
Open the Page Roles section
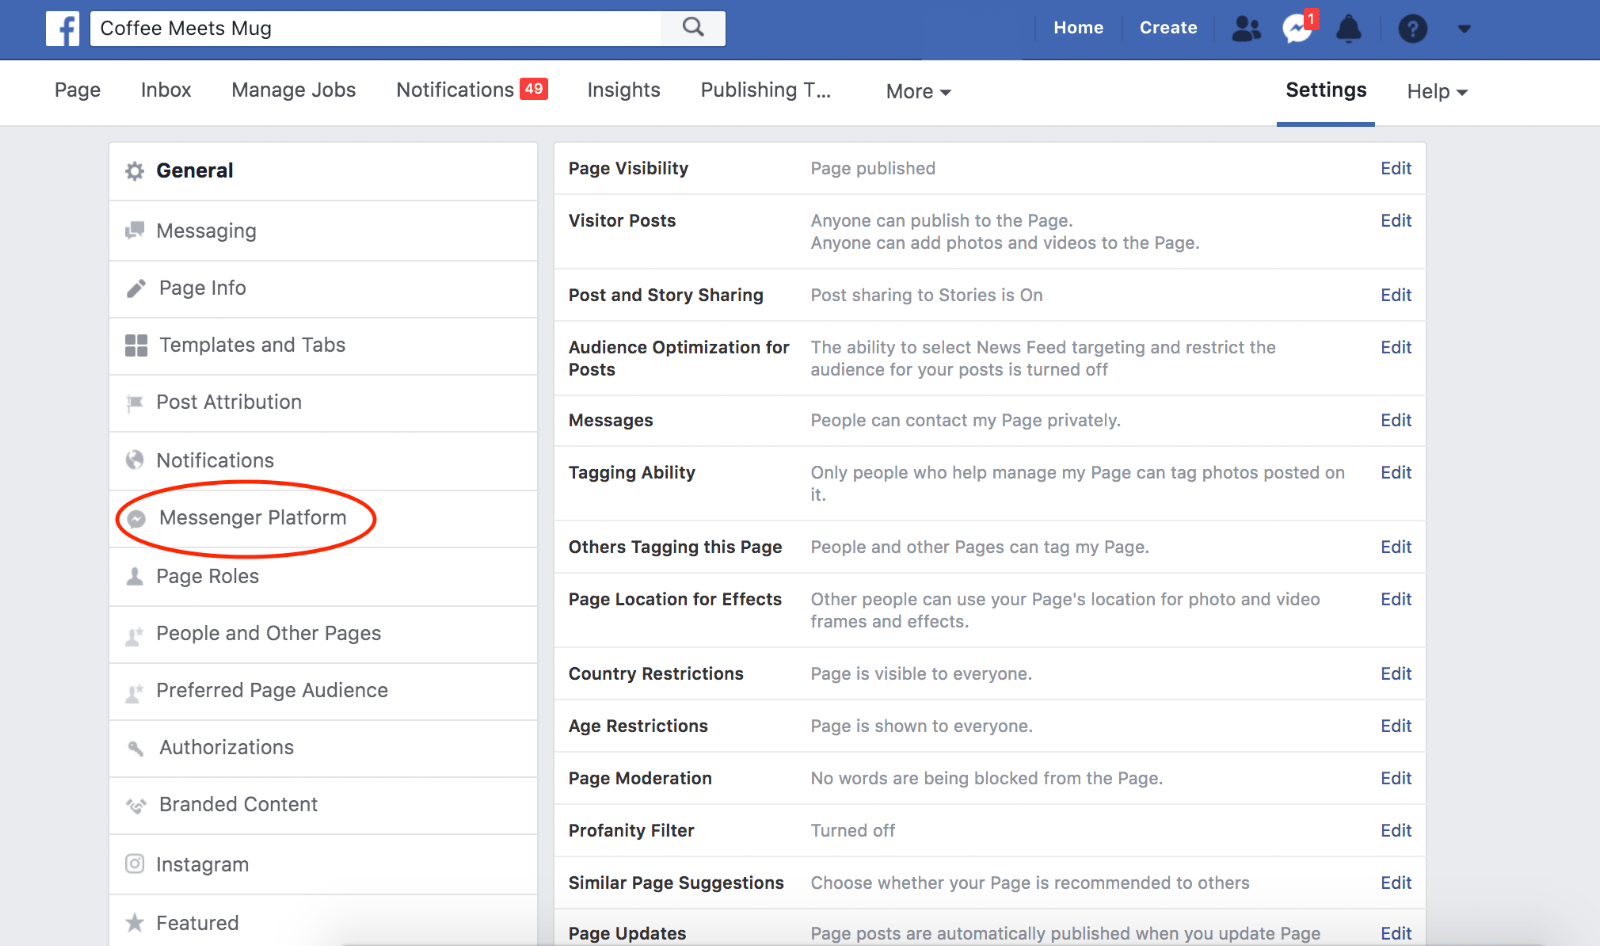pos(323,577)
